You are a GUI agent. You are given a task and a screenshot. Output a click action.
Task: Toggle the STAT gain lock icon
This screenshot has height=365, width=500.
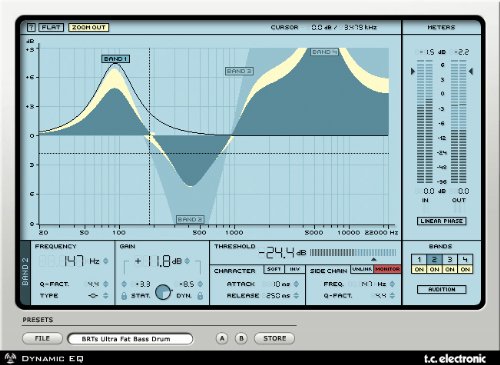coord(124,296)
